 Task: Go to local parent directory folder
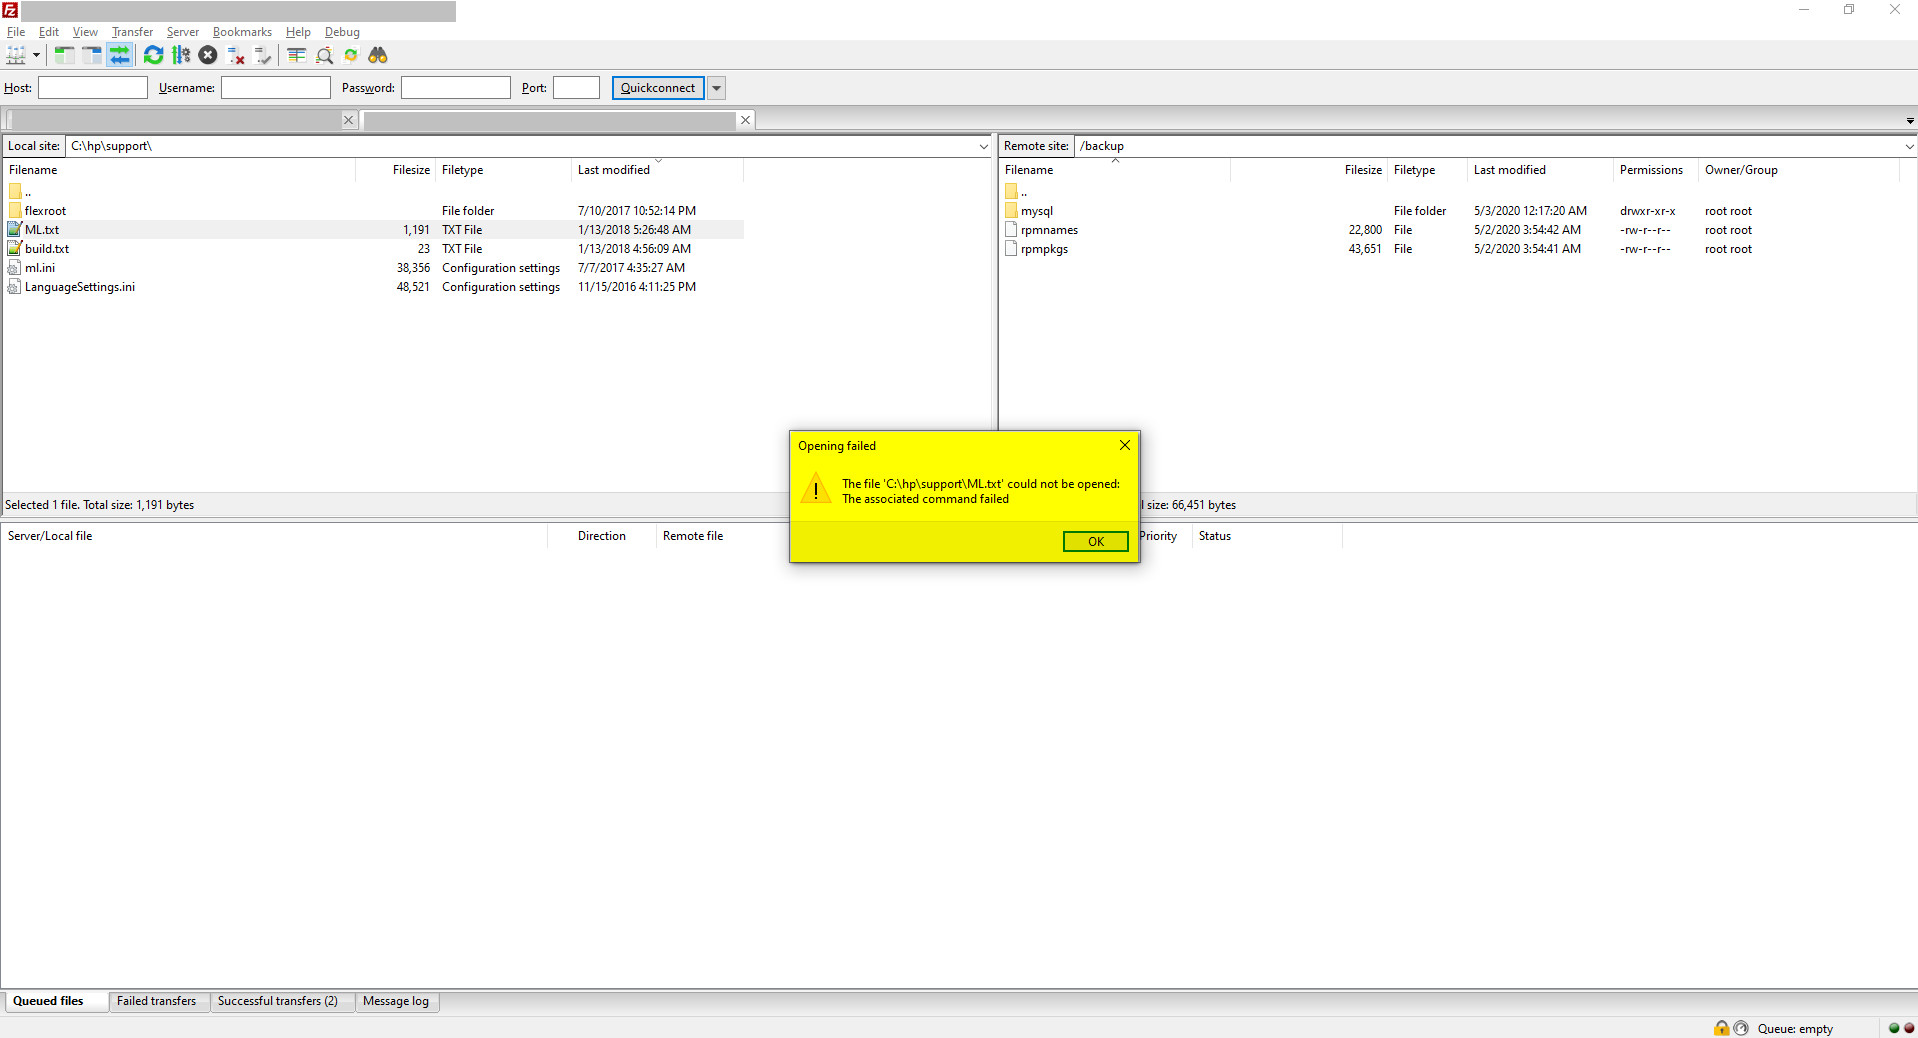16,192
